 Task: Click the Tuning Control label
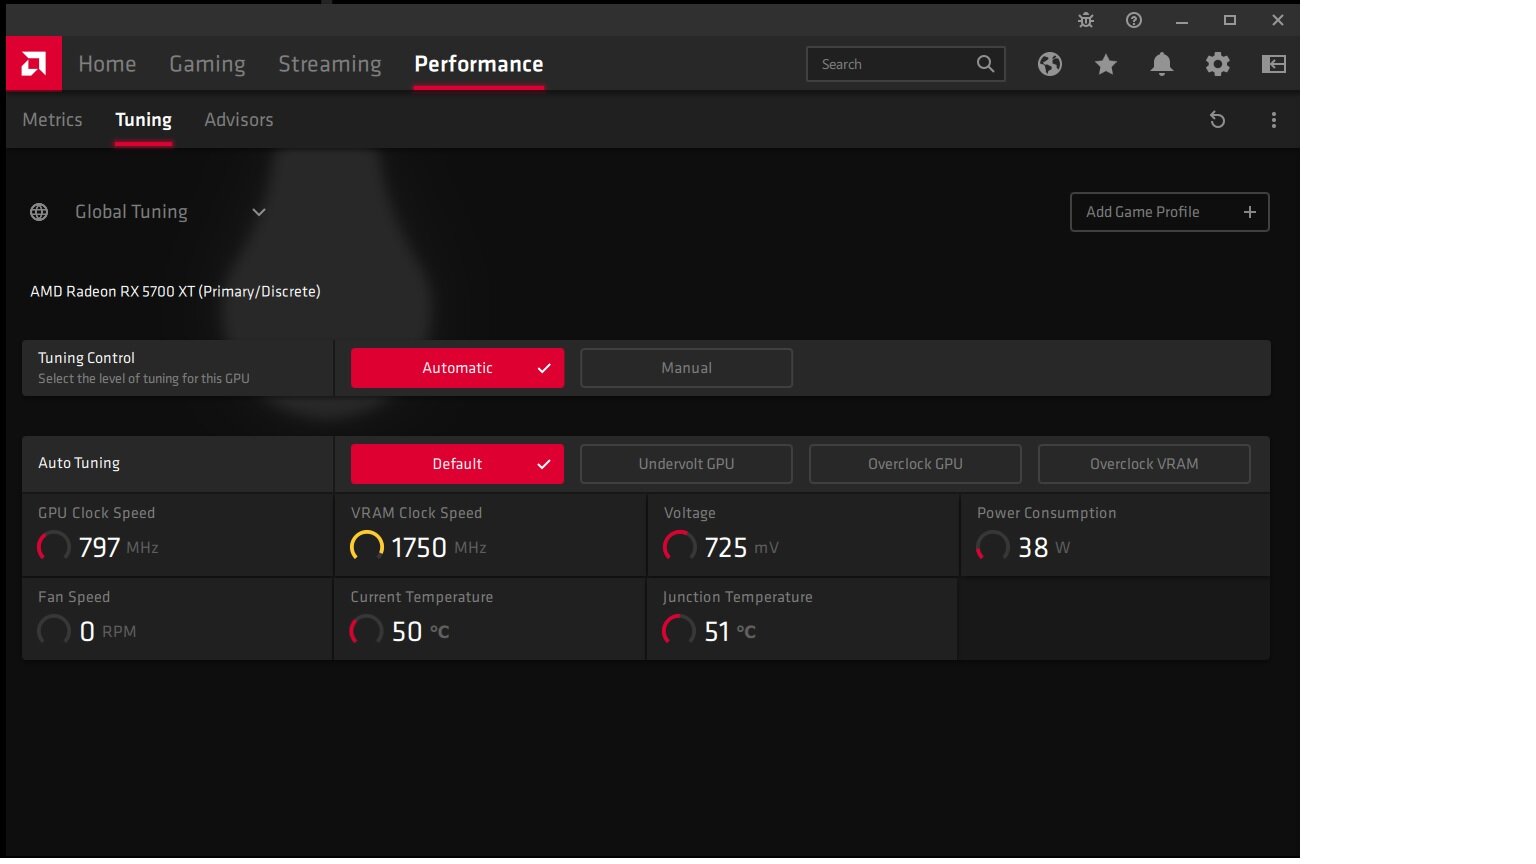[x=86, y=358]
